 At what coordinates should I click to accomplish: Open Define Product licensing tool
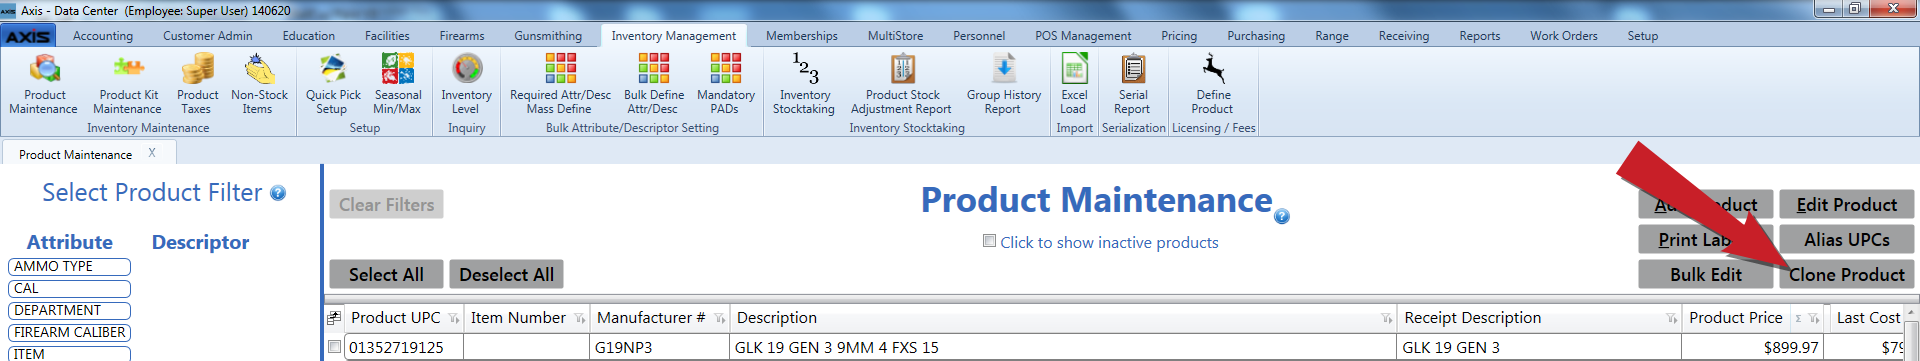point(1213,84)
